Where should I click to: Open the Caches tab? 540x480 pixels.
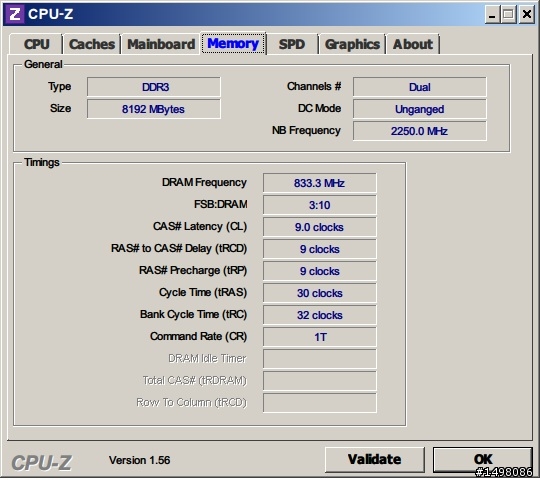92,44
